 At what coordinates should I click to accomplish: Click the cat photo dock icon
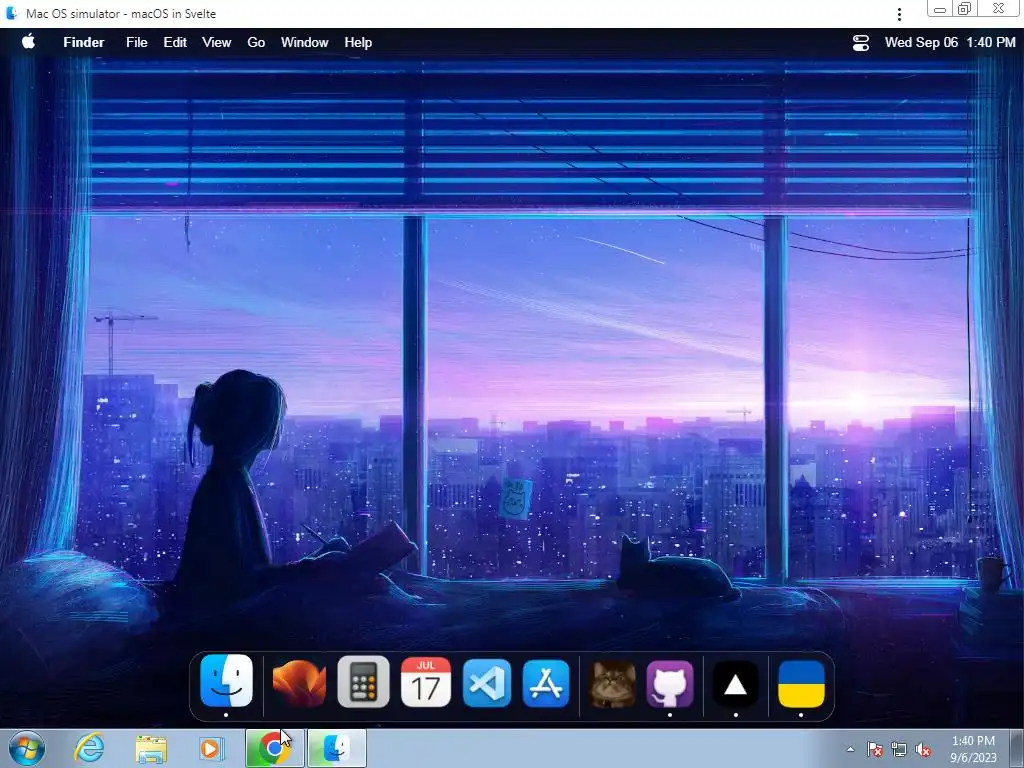612,684
